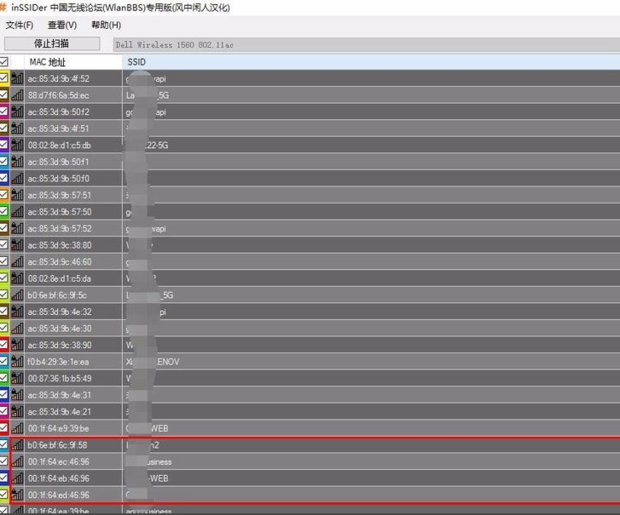Toggle checkbox for 00:1f:64:e9:39:be
This screenshot has height=515, width=620.
[x=4, y=428]
